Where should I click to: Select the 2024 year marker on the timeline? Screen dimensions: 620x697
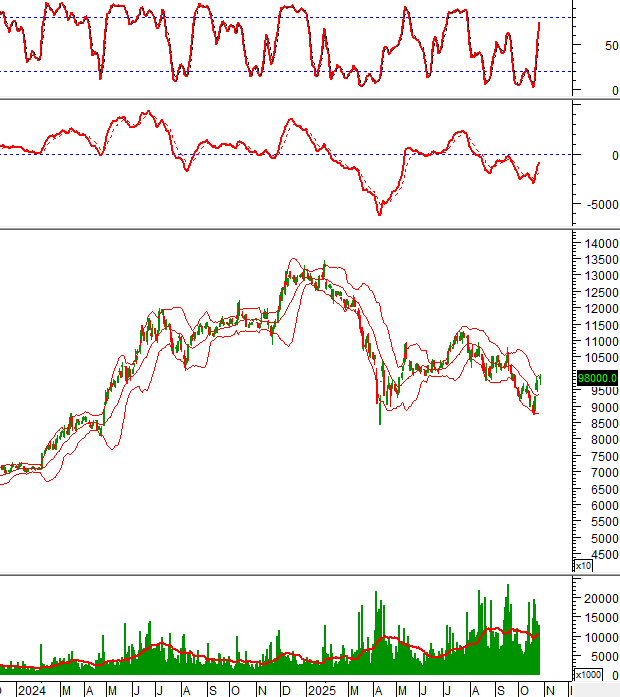pos(31,690)
